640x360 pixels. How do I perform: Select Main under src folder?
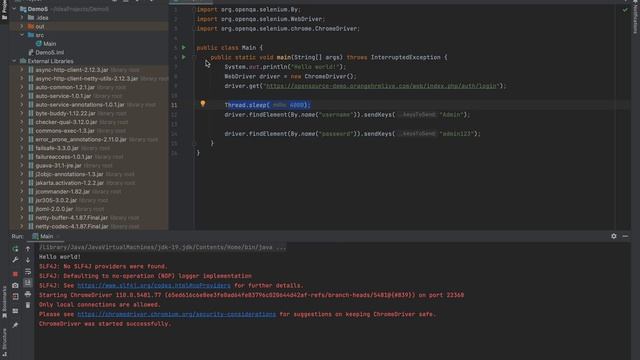click(50, 44)
